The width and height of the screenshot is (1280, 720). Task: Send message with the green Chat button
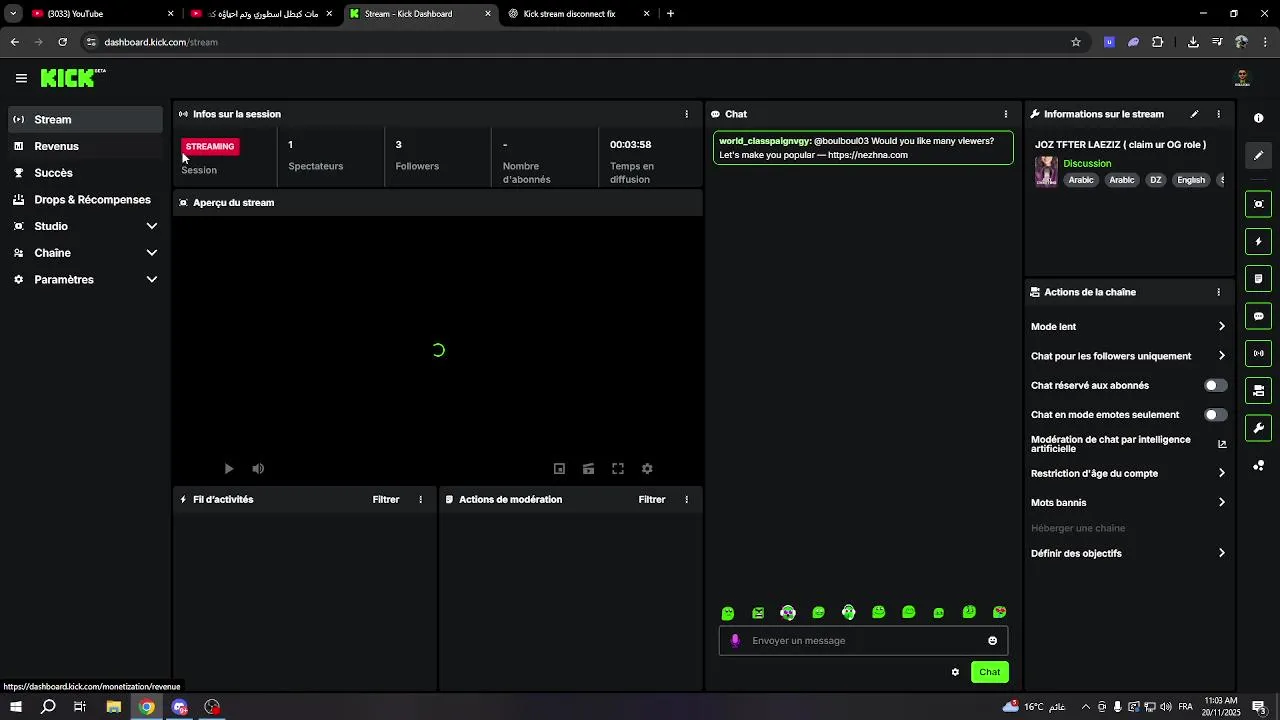click(x=989, y=672)
